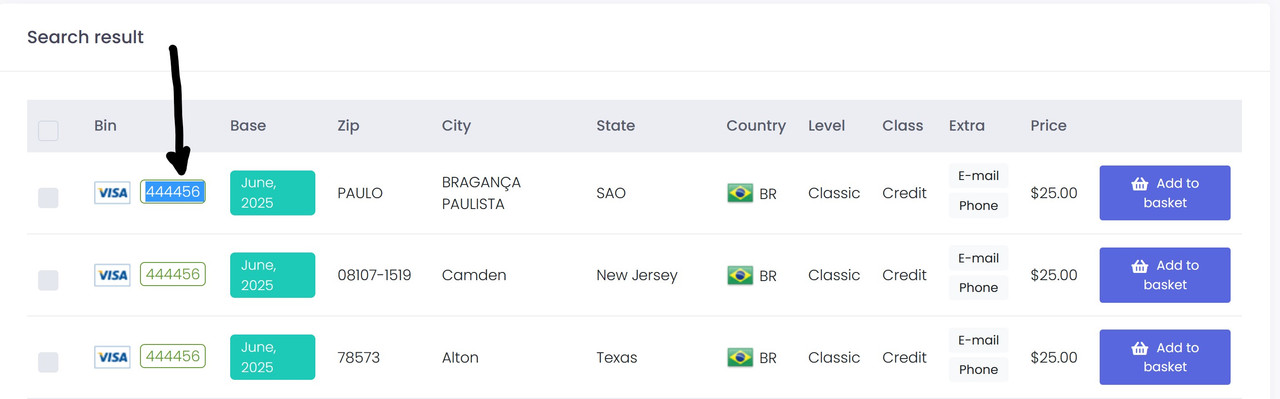The image size is (1280, 399).
Task: Click the June, 2025 base tag in the Alton row
Action: point(272,357)
